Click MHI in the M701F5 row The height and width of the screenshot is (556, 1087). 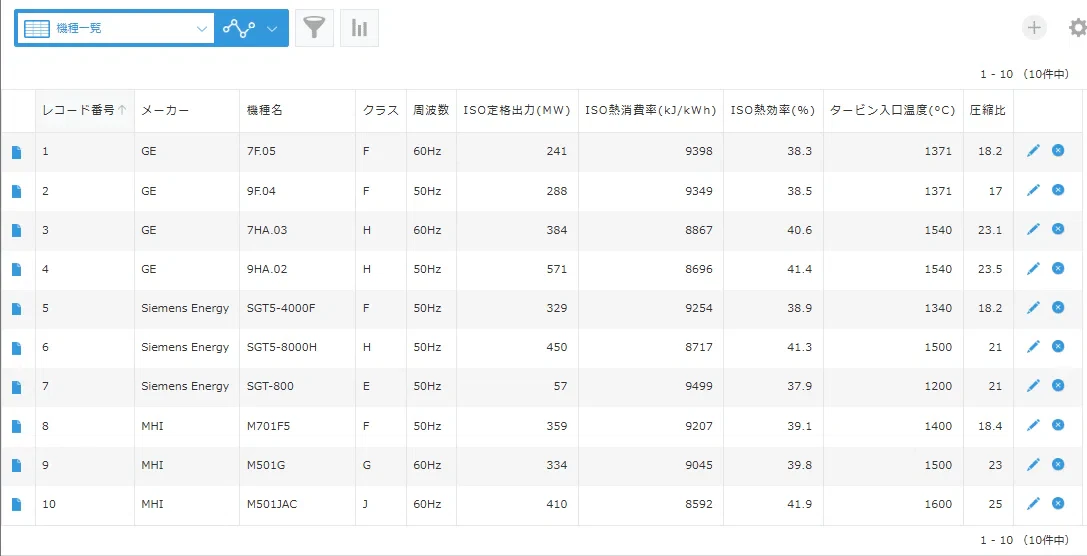click(x=152, y=426)
